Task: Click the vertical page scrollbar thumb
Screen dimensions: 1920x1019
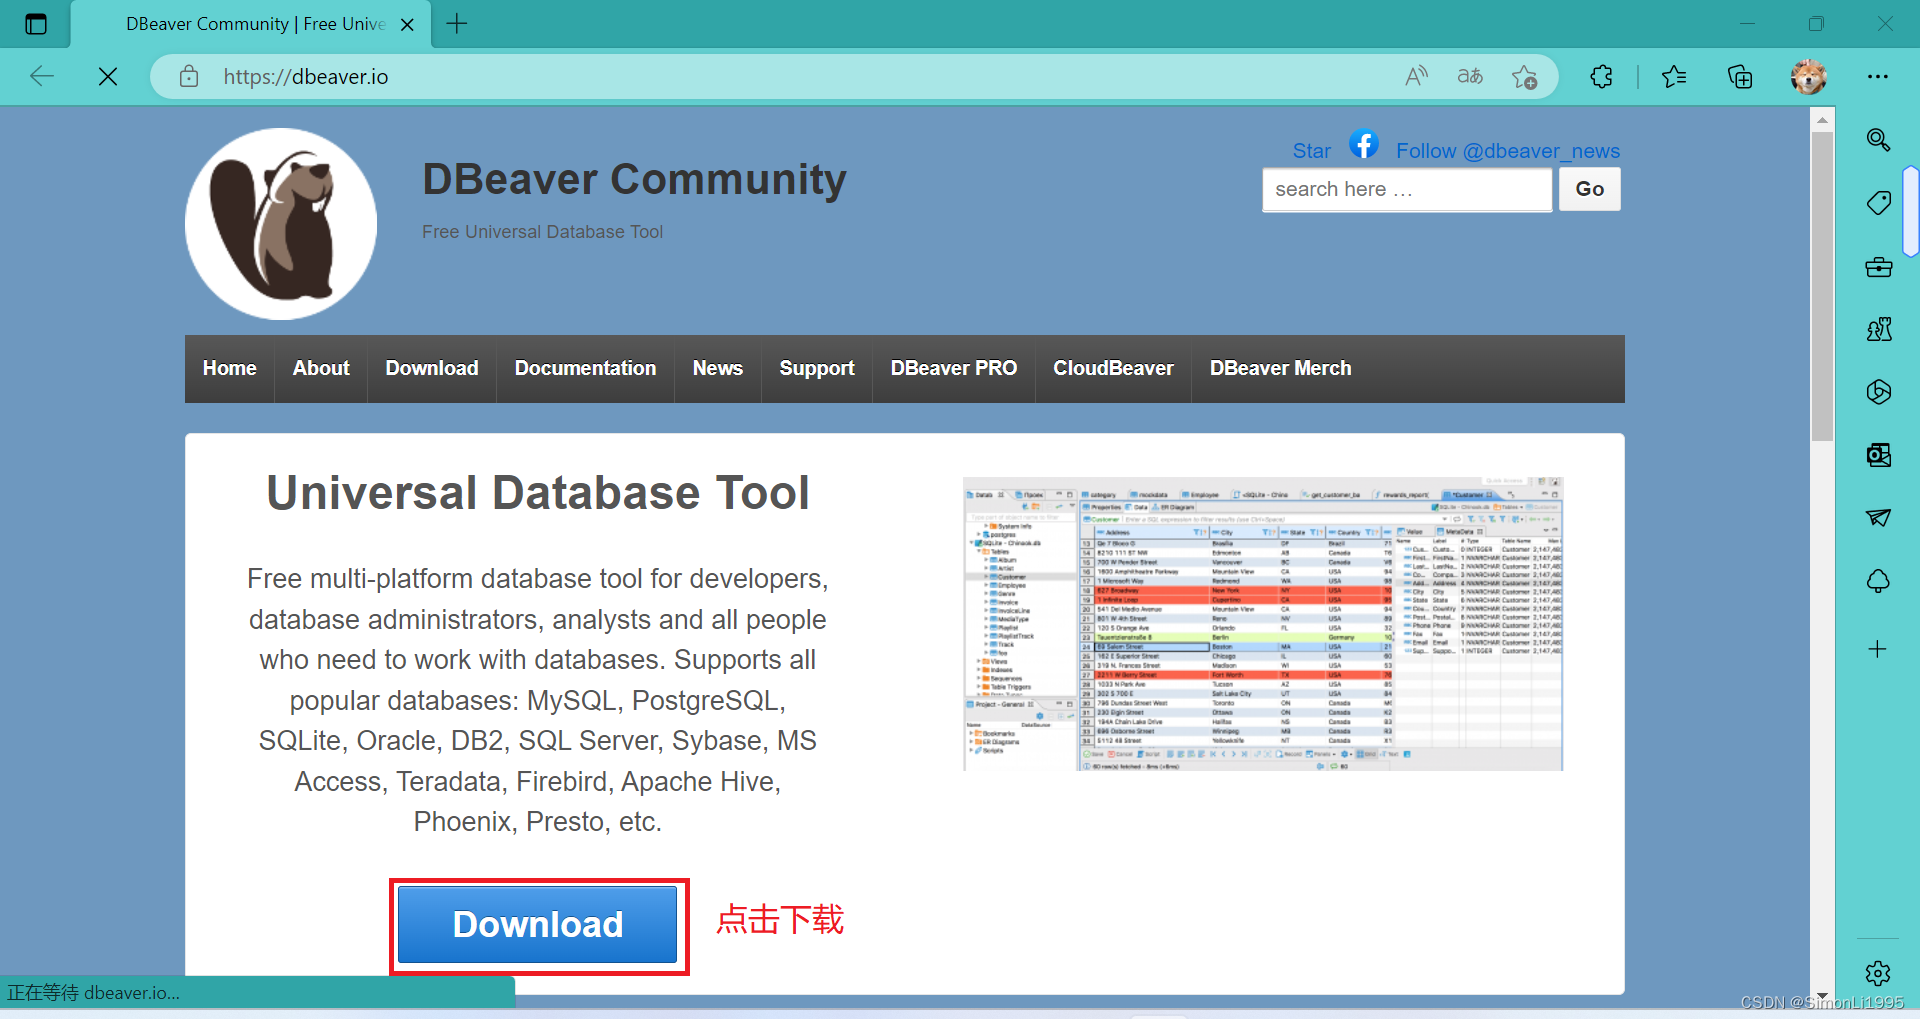Action: 1822,286
